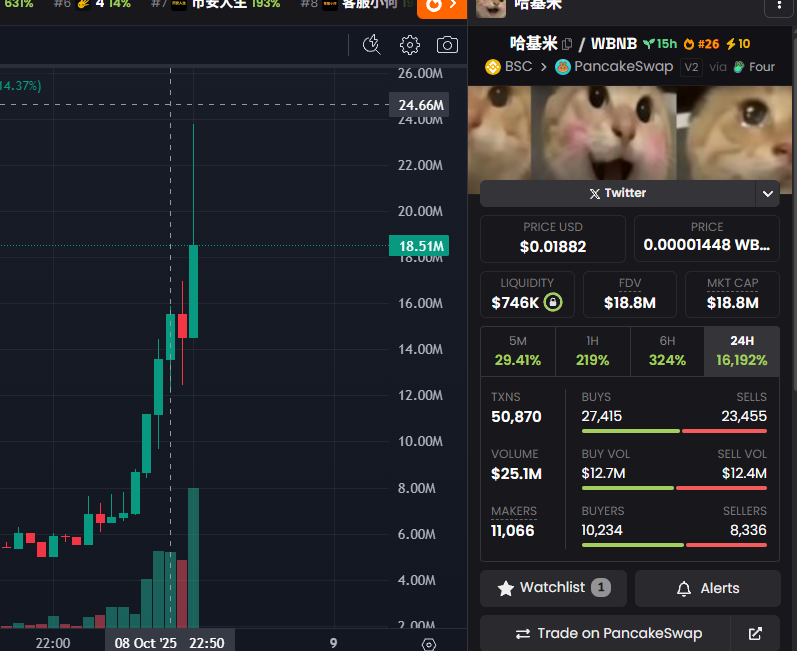The height and width of the screenshot is (651, 797).
Task: Click the BUY VOL $12.7M value
Action: click(x=603, y=473)
